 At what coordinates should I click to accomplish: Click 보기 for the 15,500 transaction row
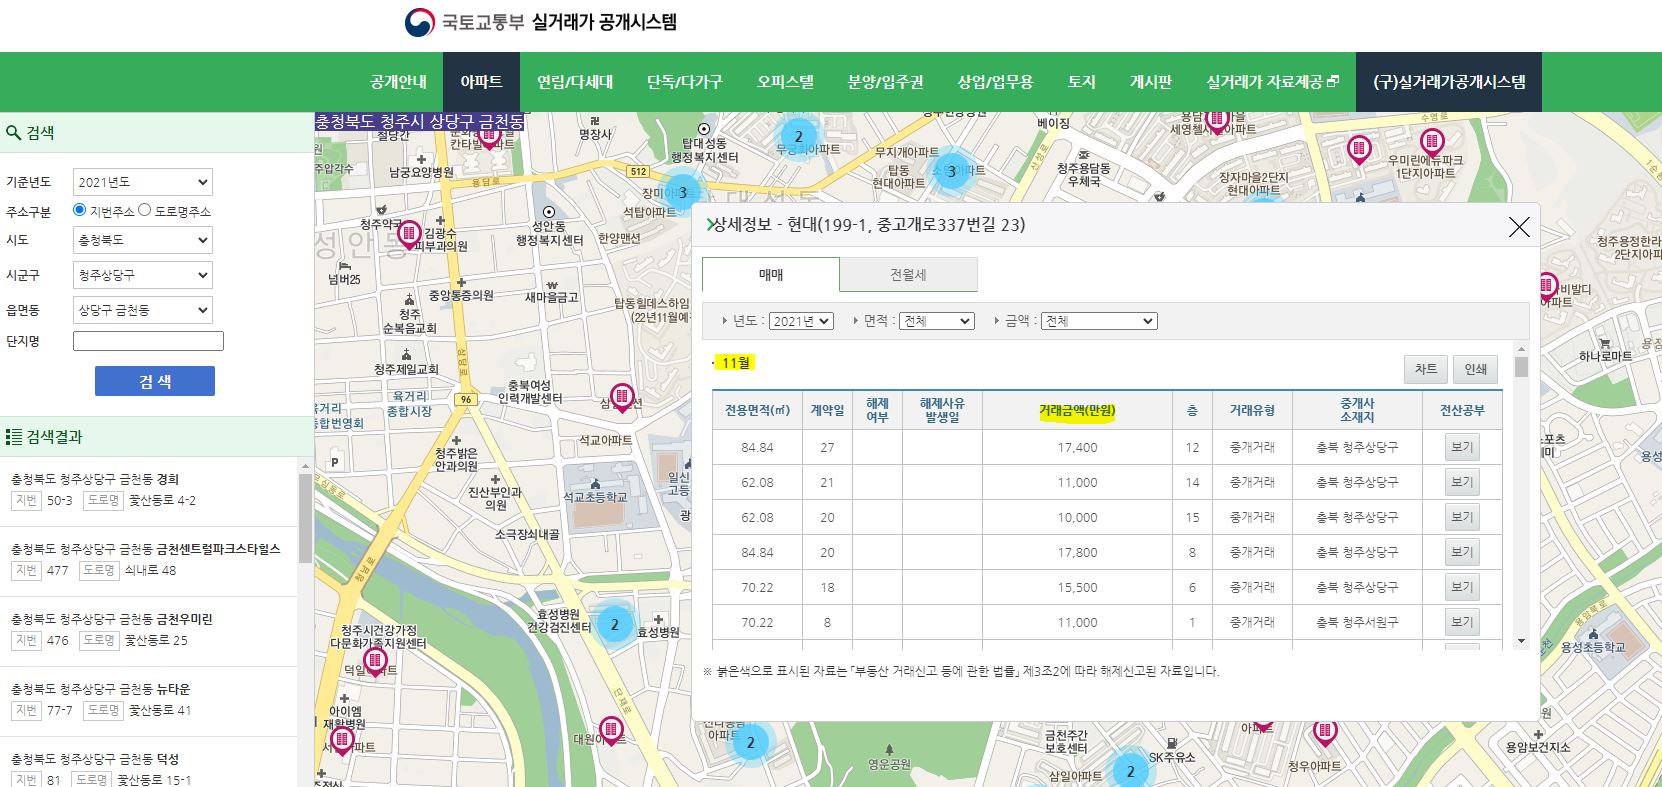(1462, 587)
